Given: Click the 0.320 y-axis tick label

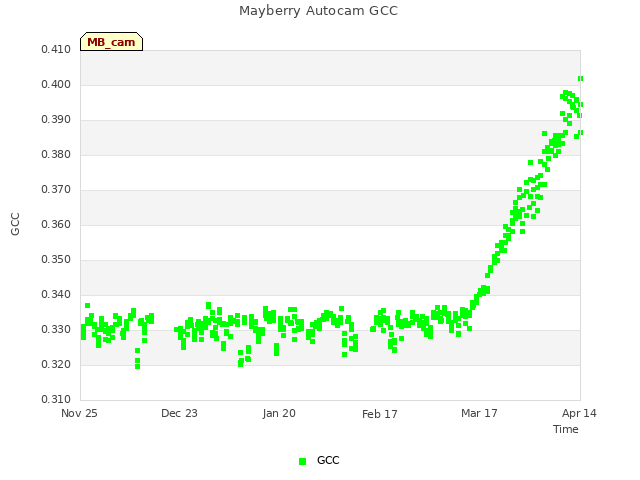Looking at the screenshot, I should (56, 364).
